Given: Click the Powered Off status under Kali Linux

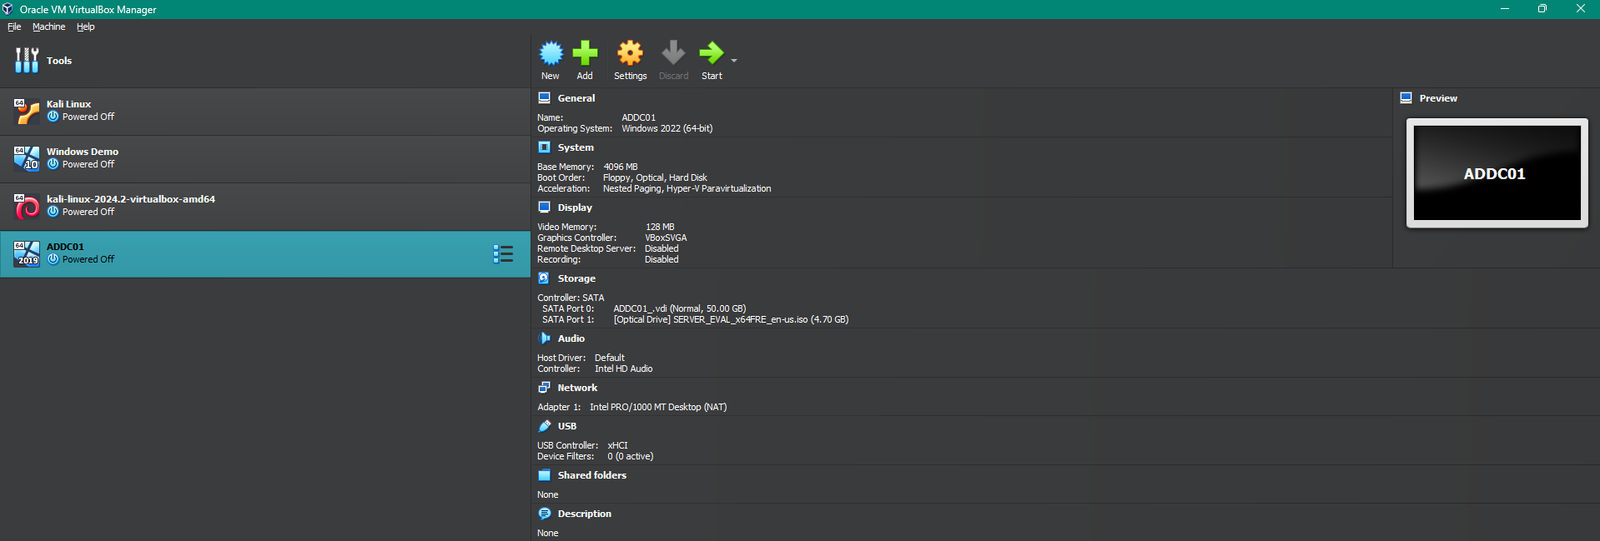Looking at the screenshot, I should (x=88, y=117).
